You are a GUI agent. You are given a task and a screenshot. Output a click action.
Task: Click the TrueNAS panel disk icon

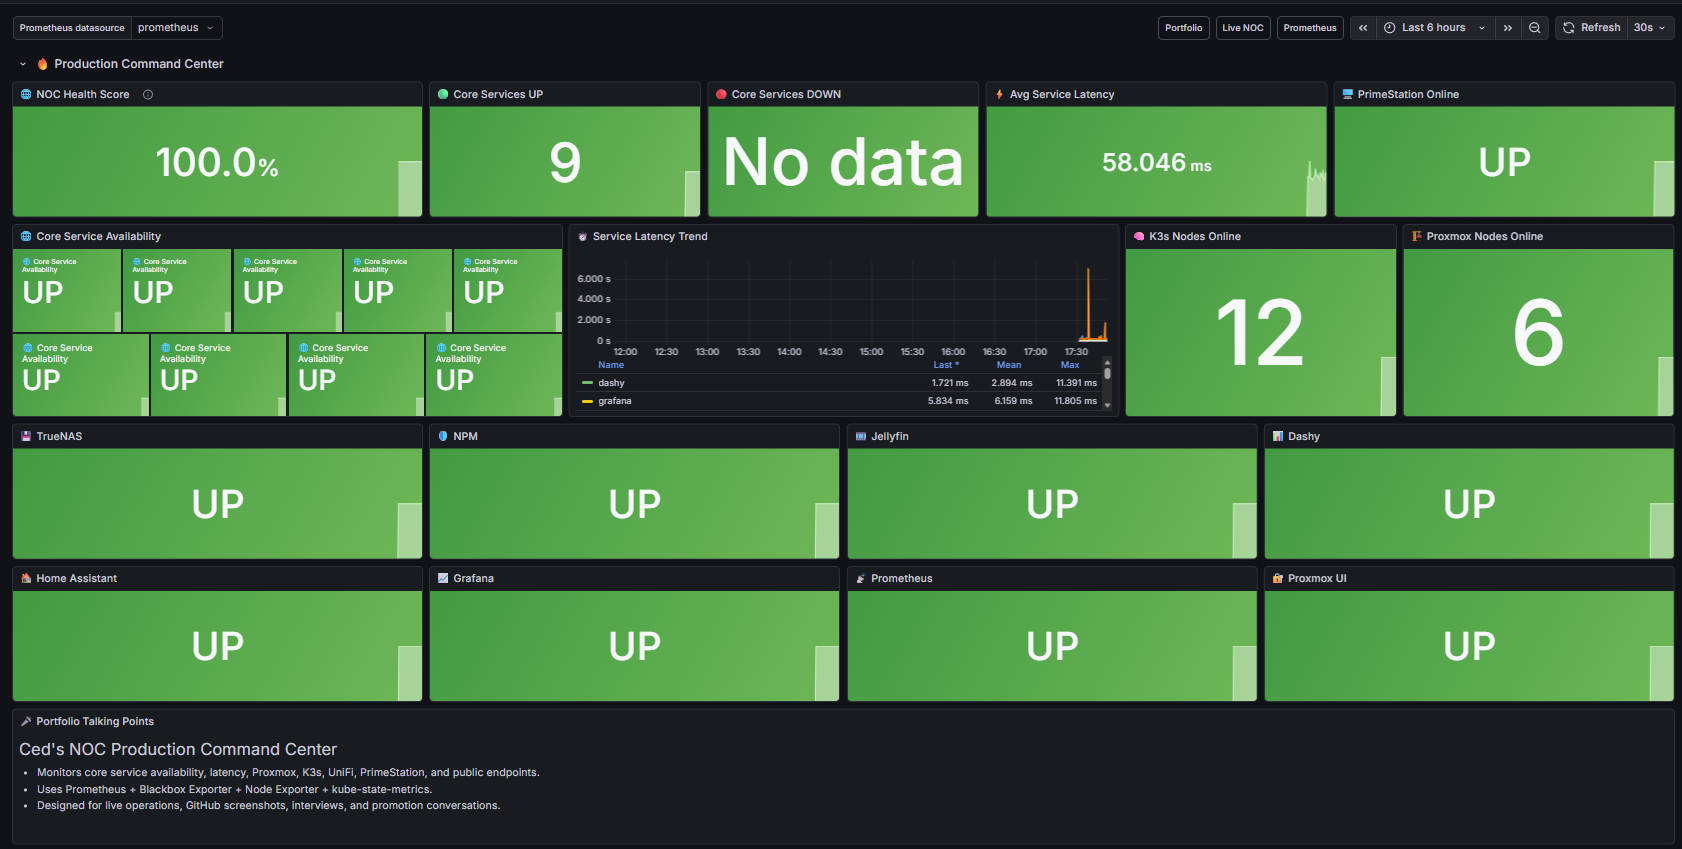[26, 436]
